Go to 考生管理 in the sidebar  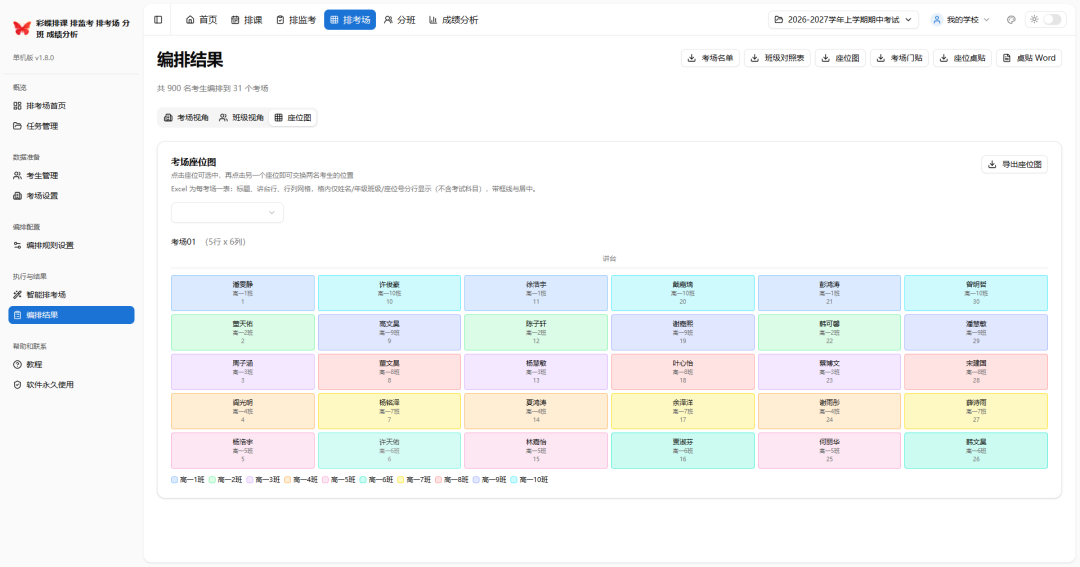72,176
